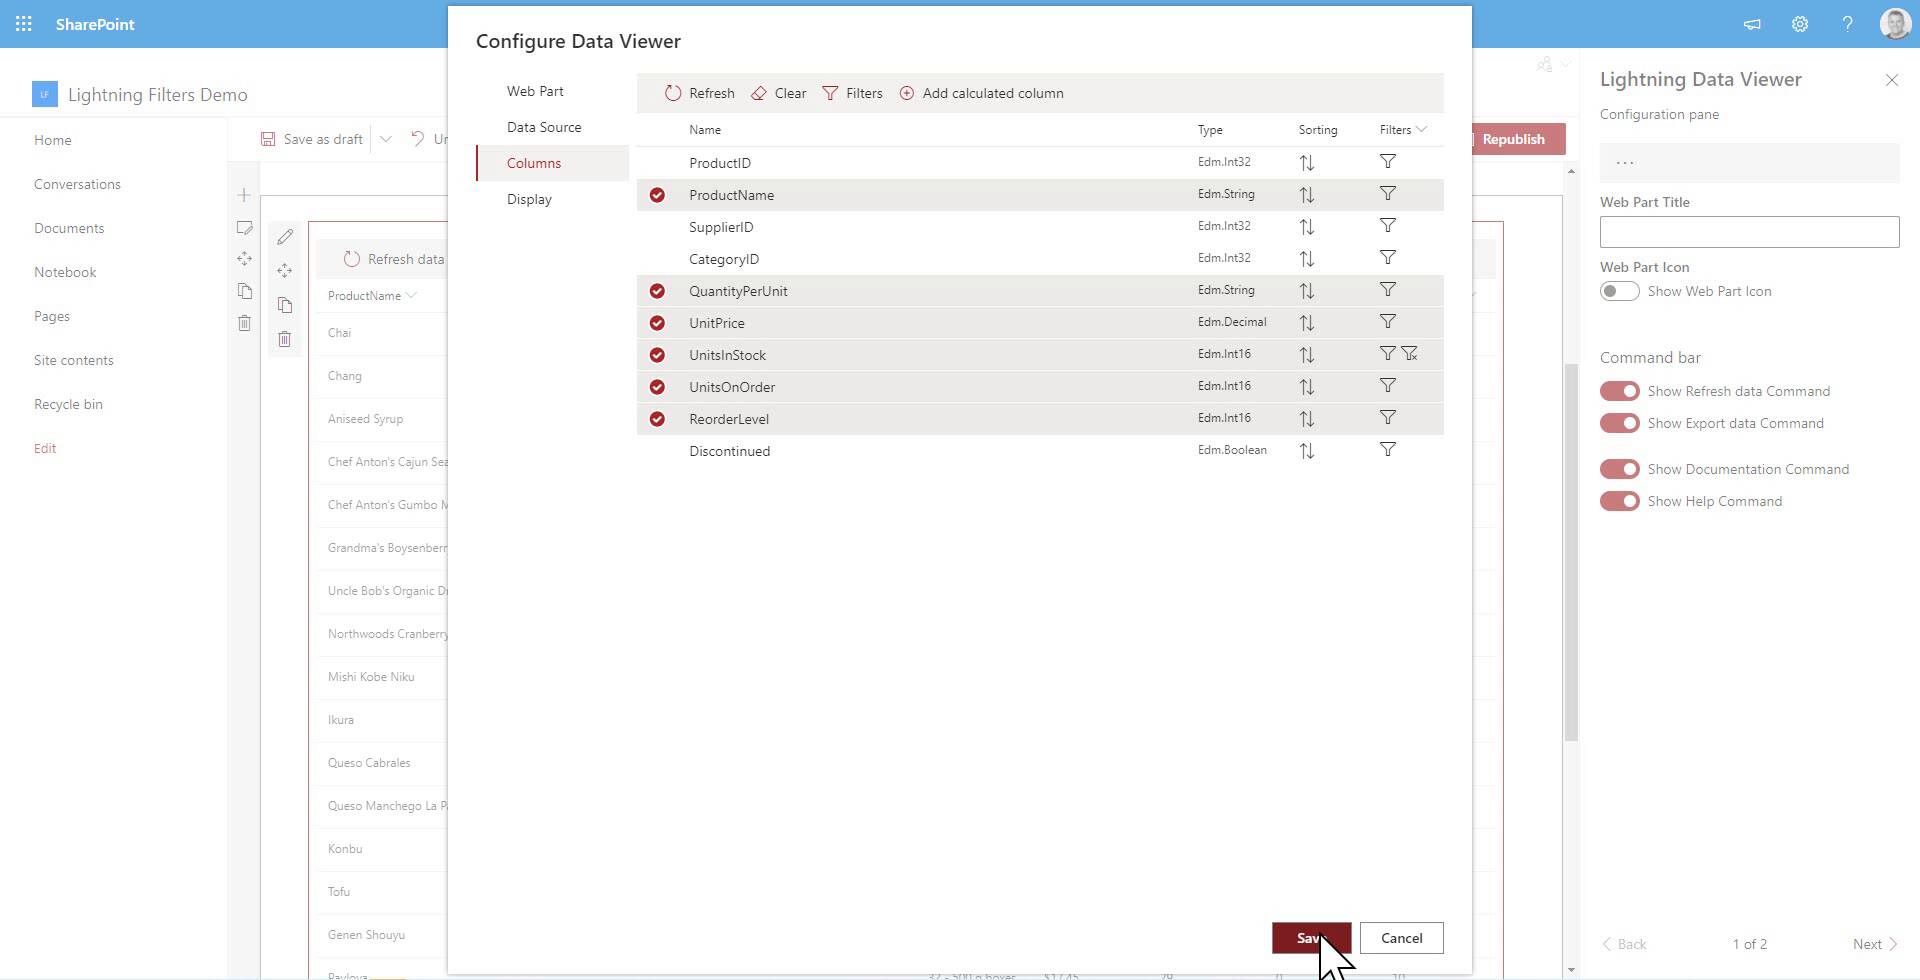The width and height of the screenshot is (1920, 980).
Task: Click the web part edit pencil icon
Action: point(285,237)
